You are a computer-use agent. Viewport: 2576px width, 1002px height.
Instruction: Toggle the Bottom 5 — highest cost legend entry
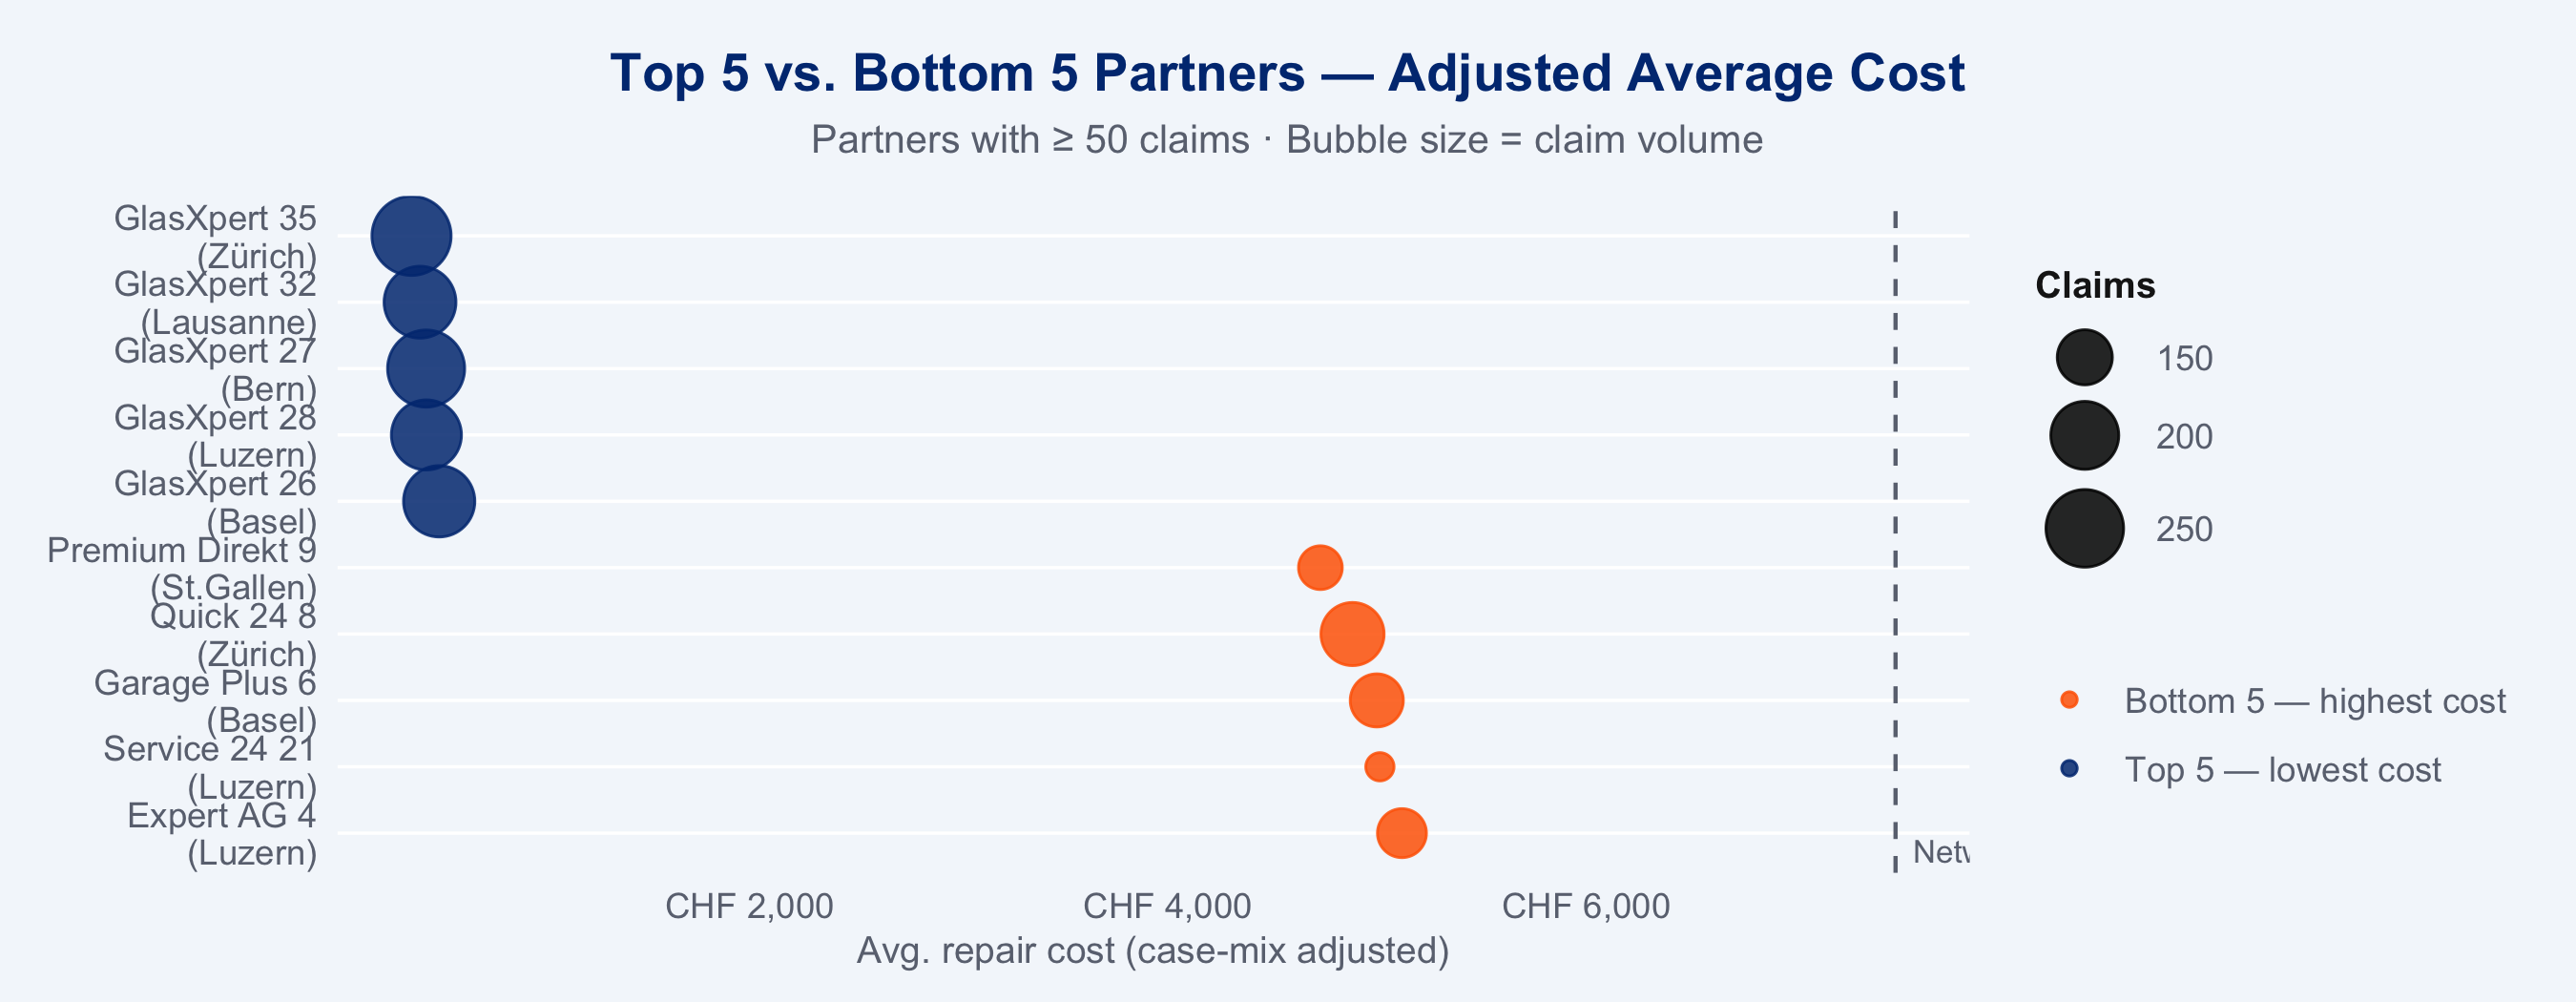click(2314, 701)
